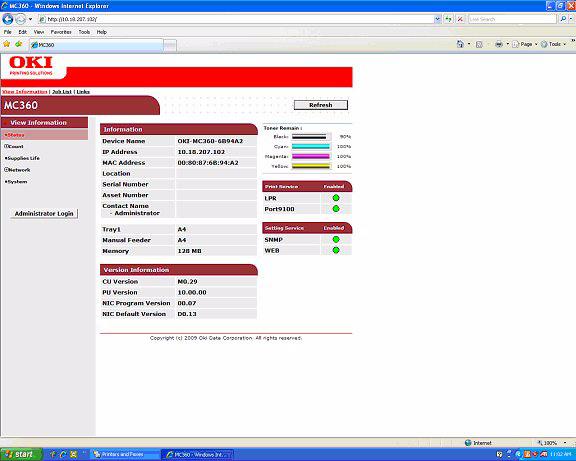576x461 pixels.
Task: Go forward with the browser Forward arrow
Action: pyautogui.click(x=21, y=19)
